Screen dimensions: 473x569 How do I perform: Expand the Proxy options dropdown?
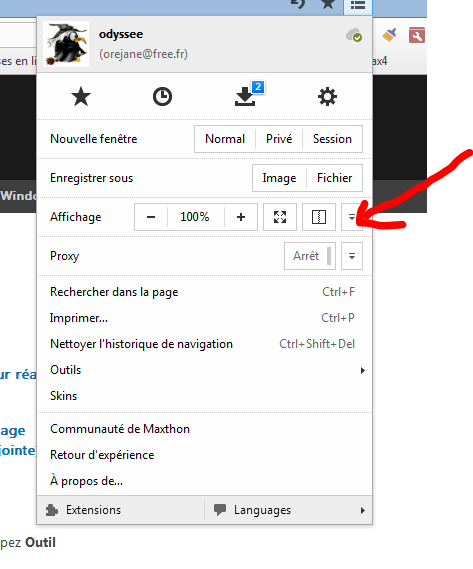click(x=352, y=256)
